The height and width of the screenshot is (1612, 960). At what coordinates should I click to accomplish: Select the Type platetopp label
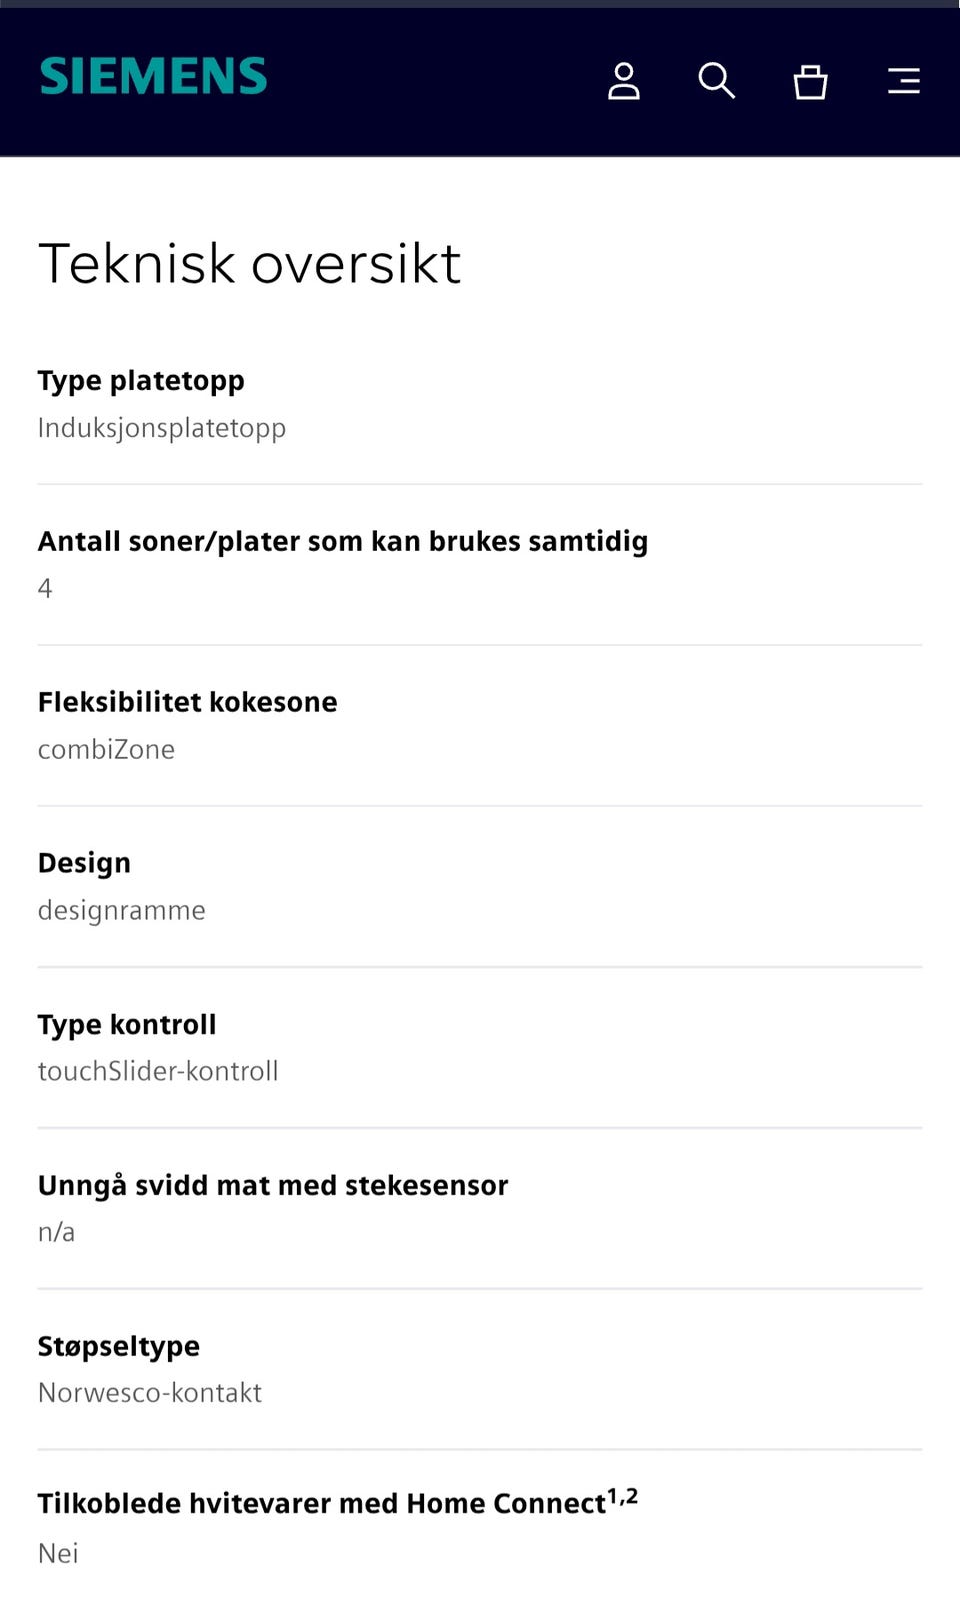click(141, 381)
